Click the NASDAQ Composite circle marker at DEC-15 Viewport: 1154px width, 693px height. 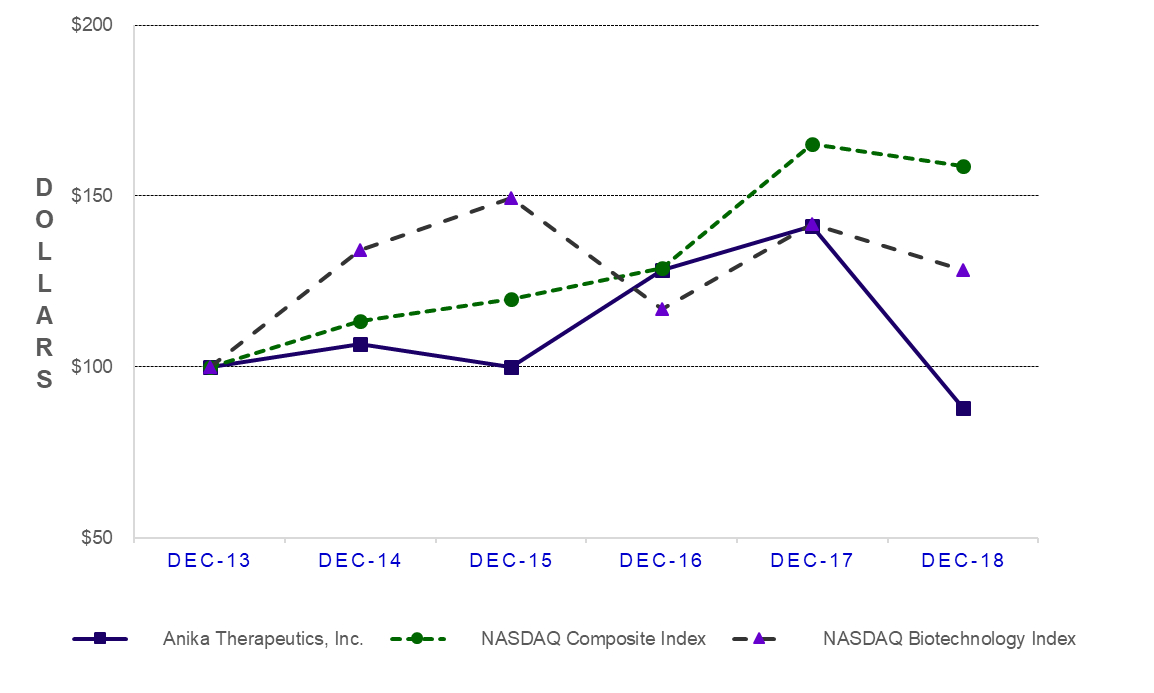[511, 299]
